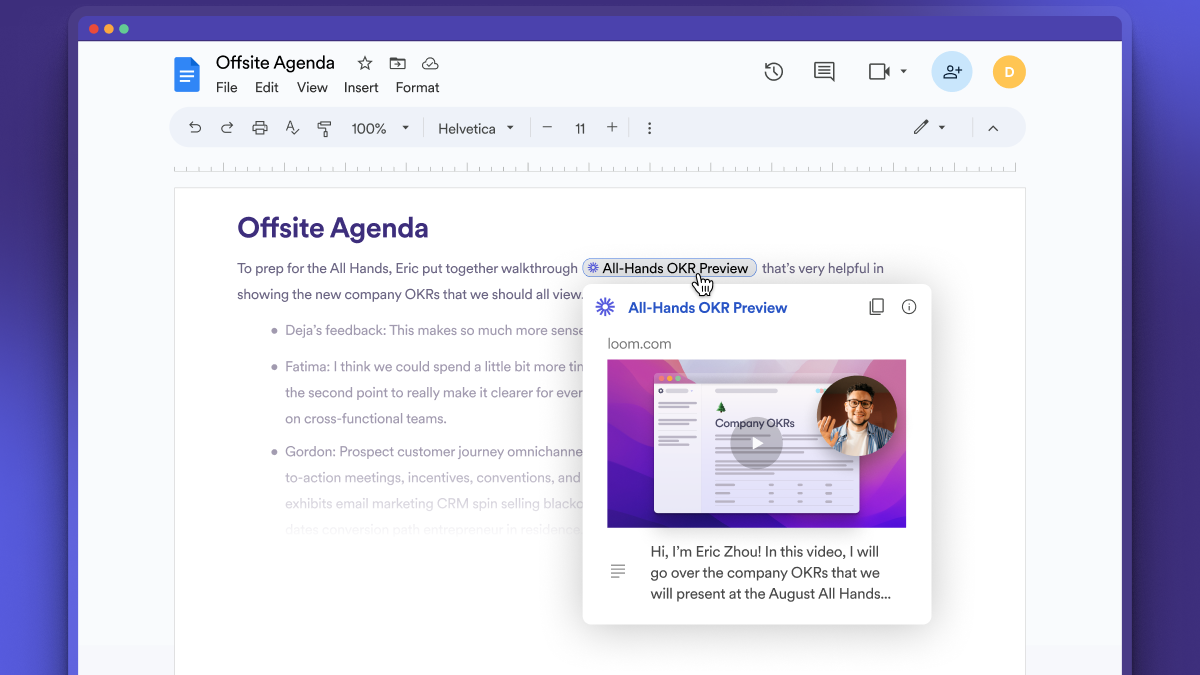Copy link icon in Loom preview card
Viewport: 1200px width, 675px height.
pyautogui.click(x=876, y=307)
